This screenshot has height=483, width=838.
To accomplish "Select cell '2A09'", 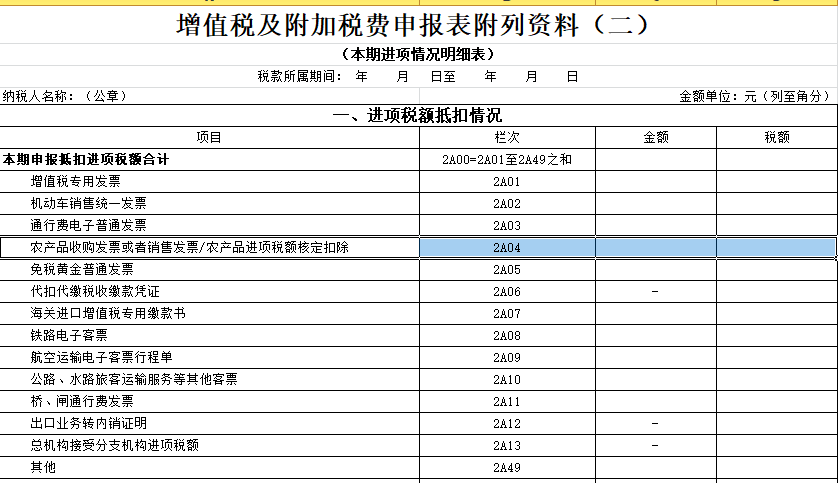I will [507, 357].
